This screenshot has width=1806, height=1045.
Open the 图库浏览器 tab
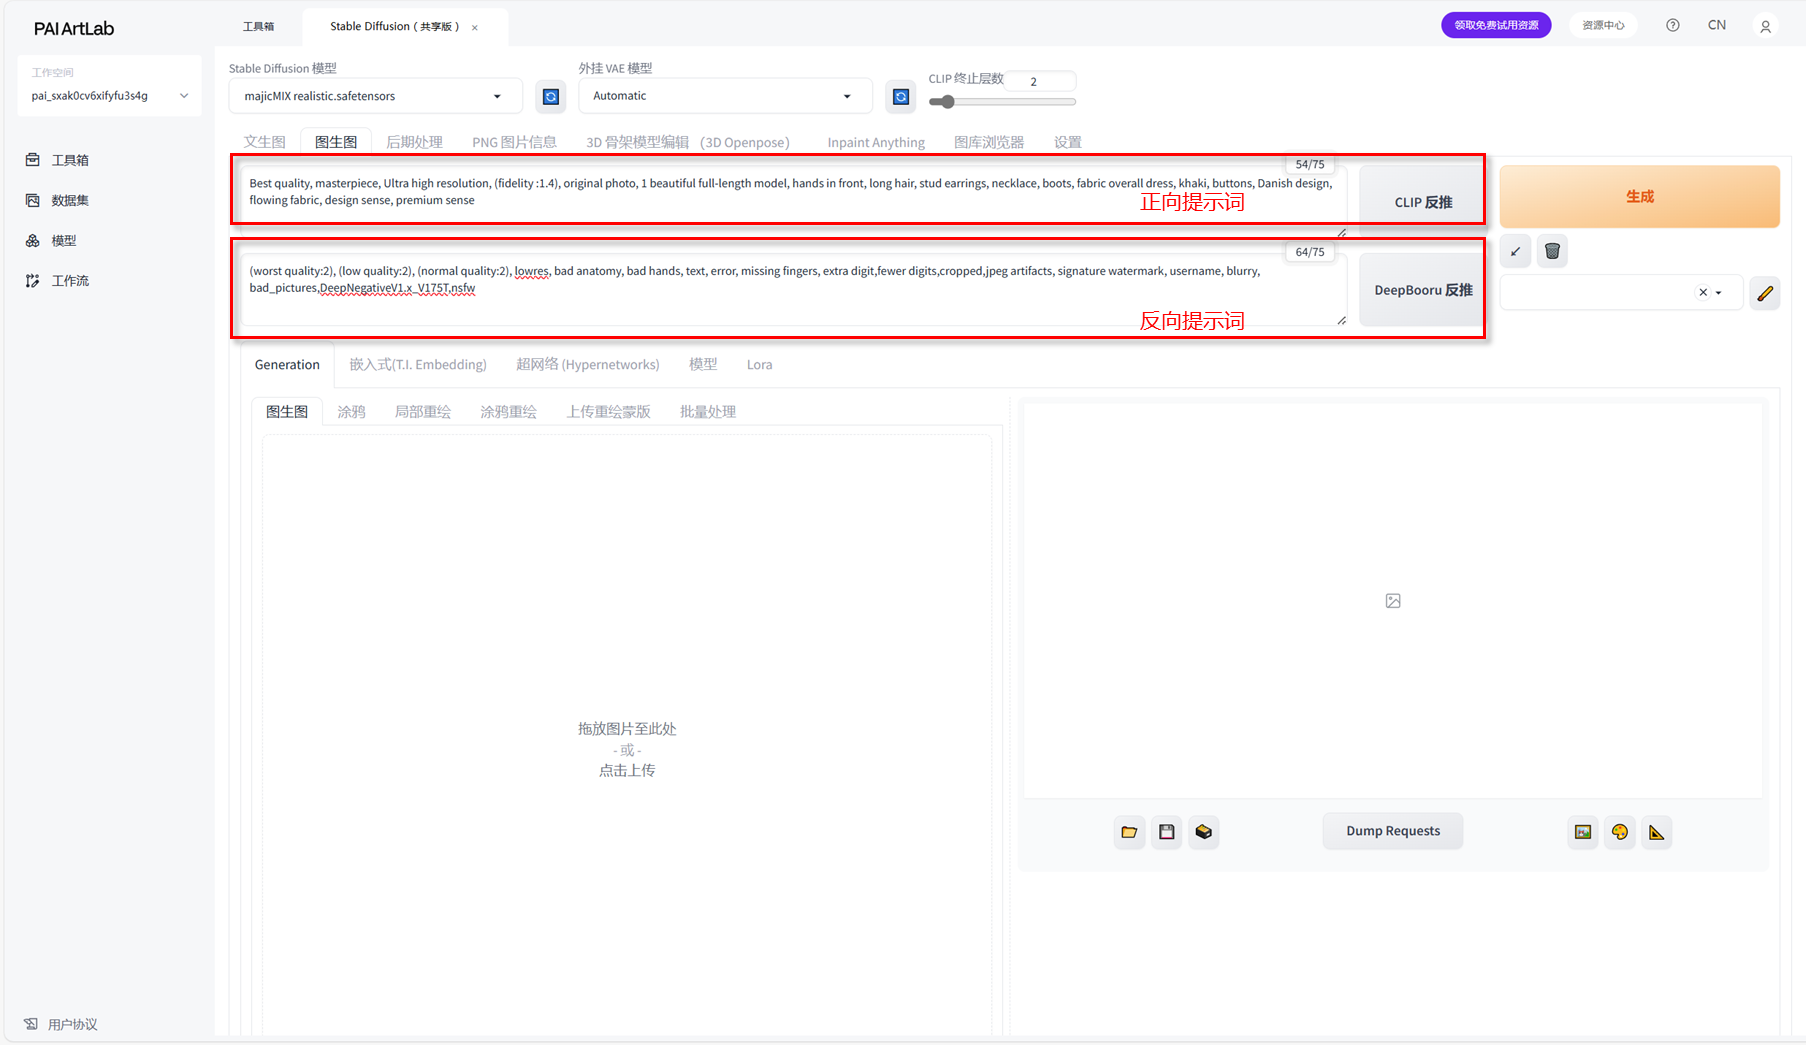click(989, 142)
